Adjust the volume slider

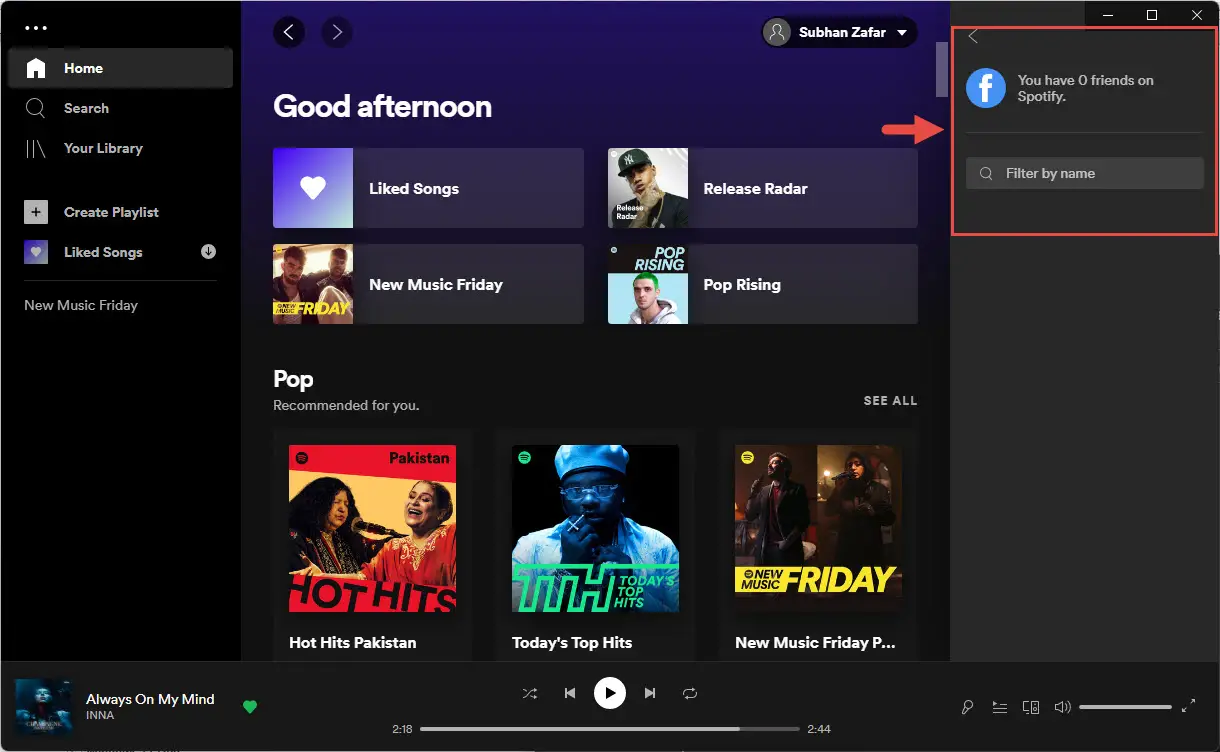pos(1125,707)
